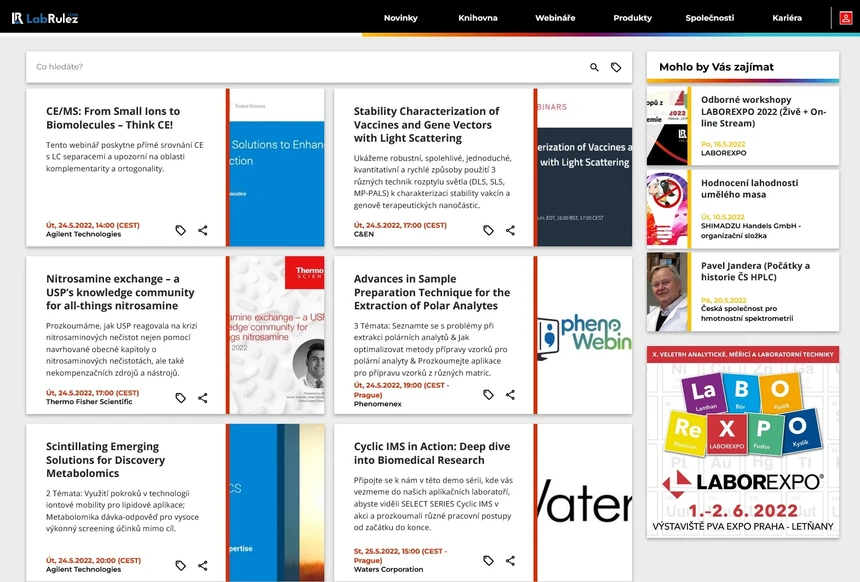Image resolution: width=860 pixels, height=582 pixels.
Task: Open 'Stability Characterization of Vaccines' webinar title
Action: pyautogui.click(x=426, y=125)
